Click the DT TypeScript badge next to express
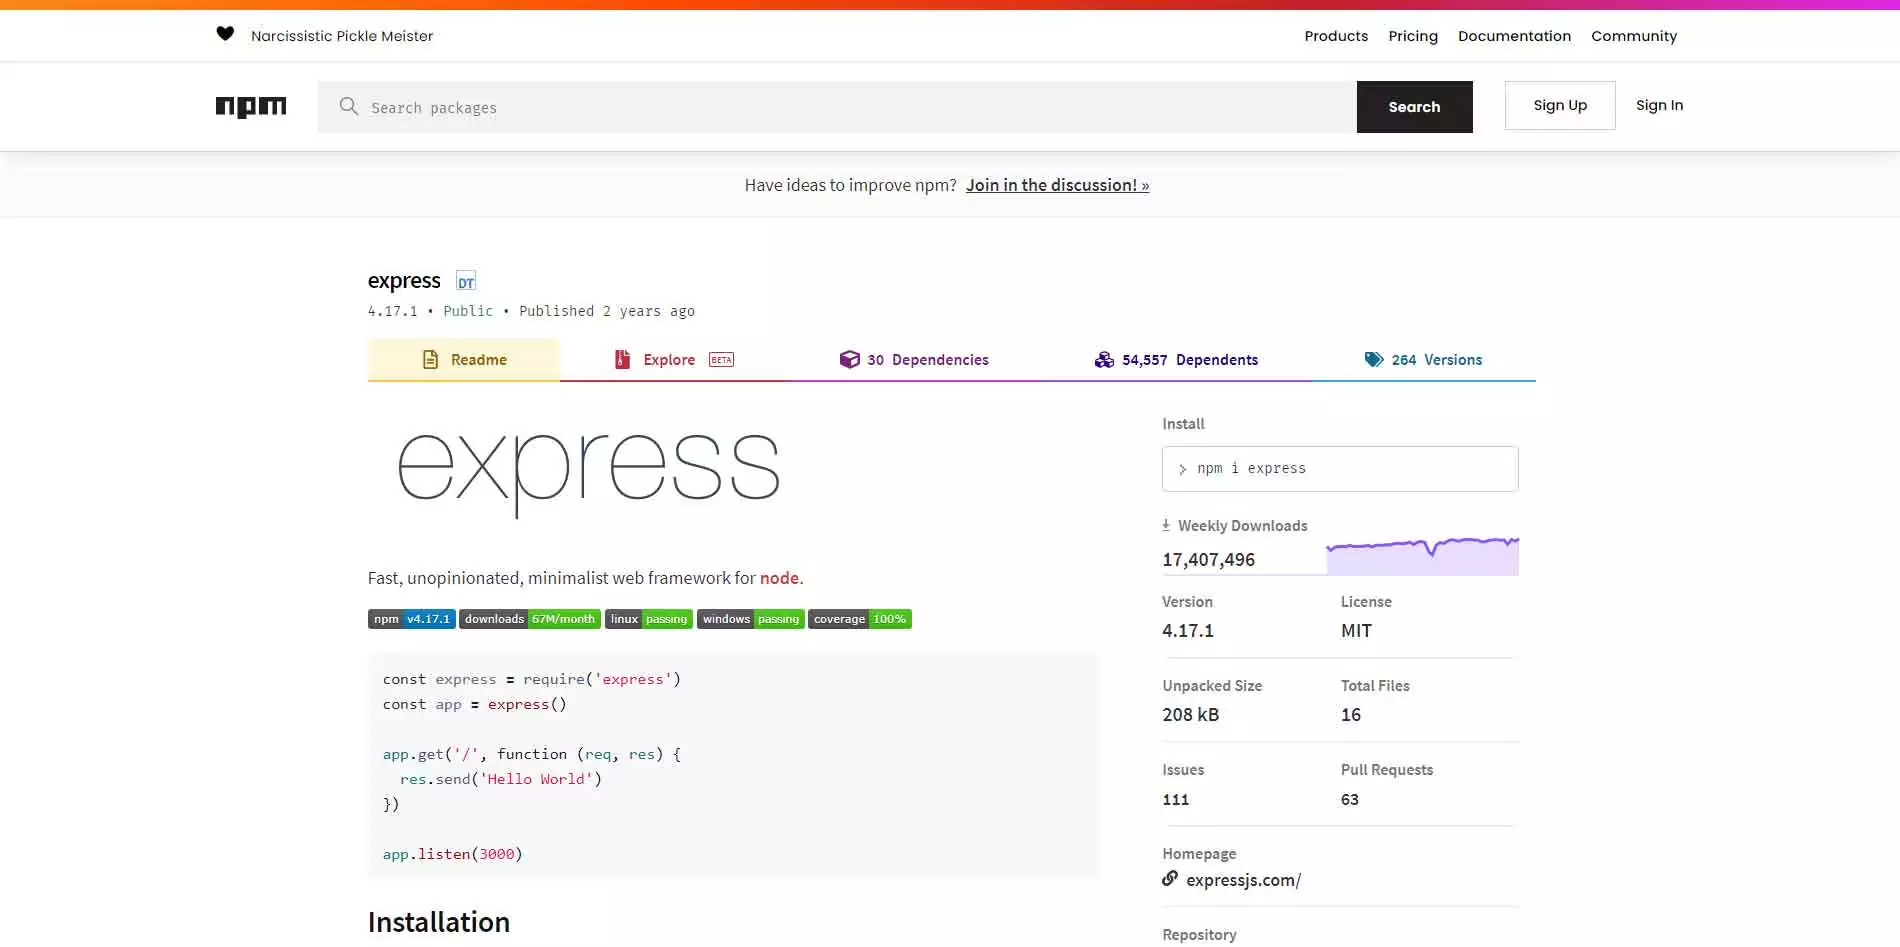The width and height of the screenshot is (1900, 947). tap(466, 281)
